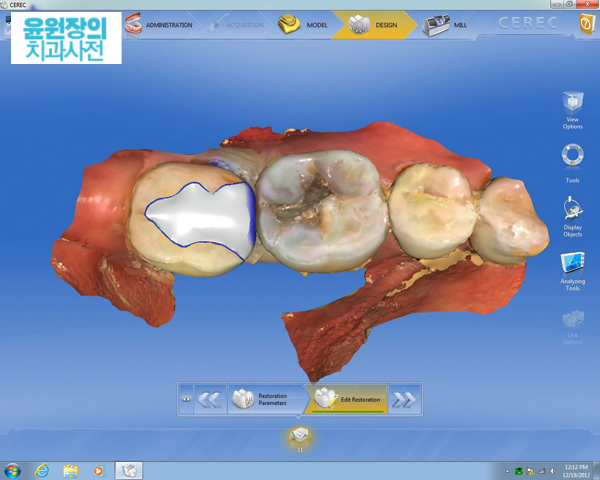Open the Restoration Parameters step
The height and width of the screenshot is (480, 600).
262,399
